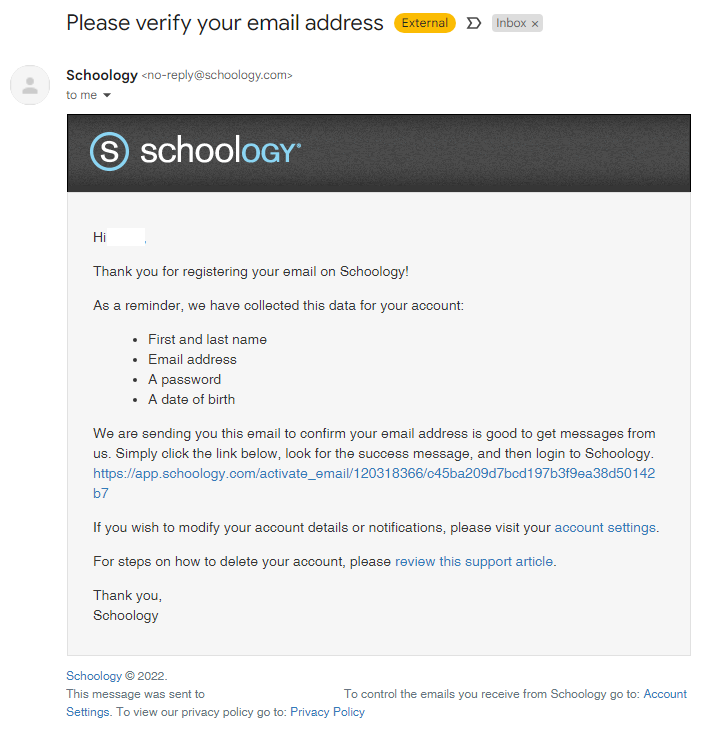Open the 'account settings' link in the body
Screen dimensions: 709x729
(x=605, y=528)
